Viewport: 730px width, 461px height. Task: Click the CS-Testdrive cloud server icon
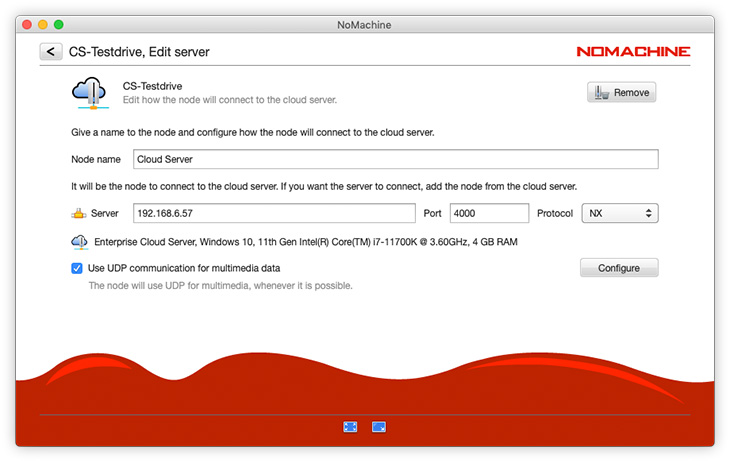point(90,93)
